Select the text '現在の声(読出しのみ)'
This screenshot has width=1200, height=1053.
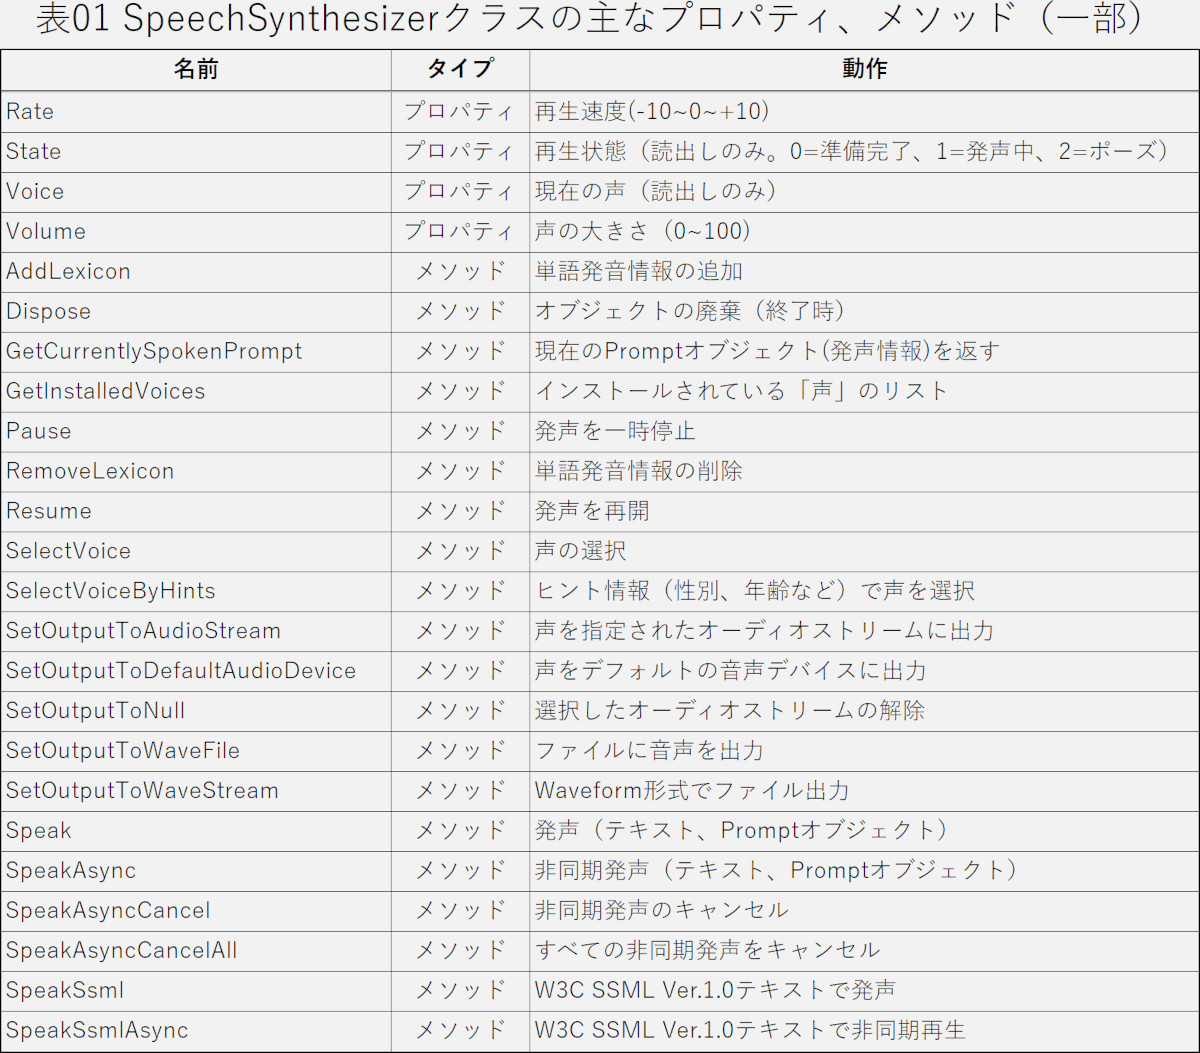point(656,191)
